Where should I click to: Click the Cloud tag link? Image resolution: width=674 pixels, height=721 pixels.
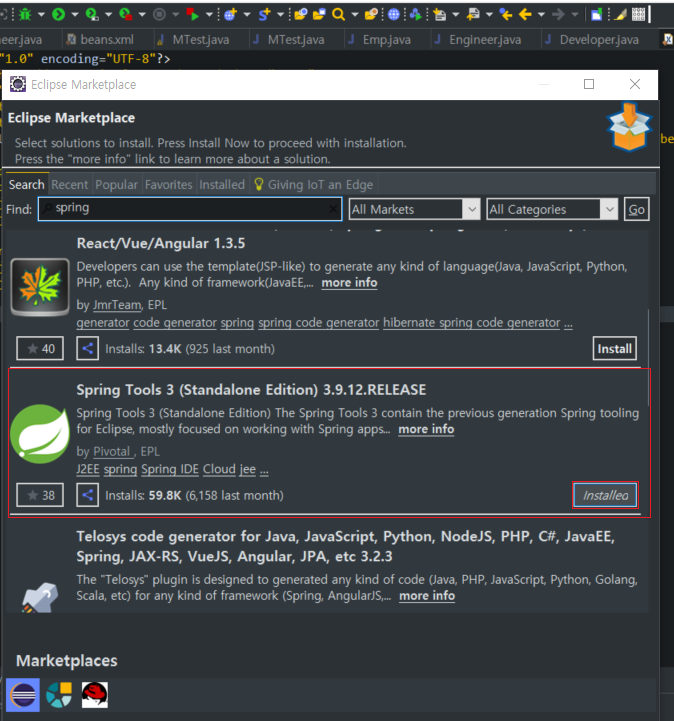[219, 469]
